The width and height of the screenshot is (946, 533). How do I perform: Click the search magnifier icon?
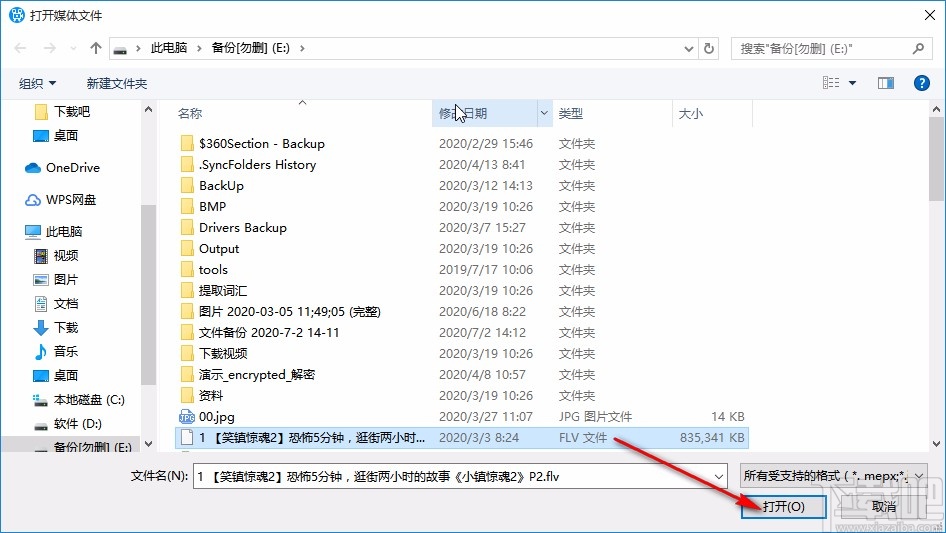click(x=918, y=48)
